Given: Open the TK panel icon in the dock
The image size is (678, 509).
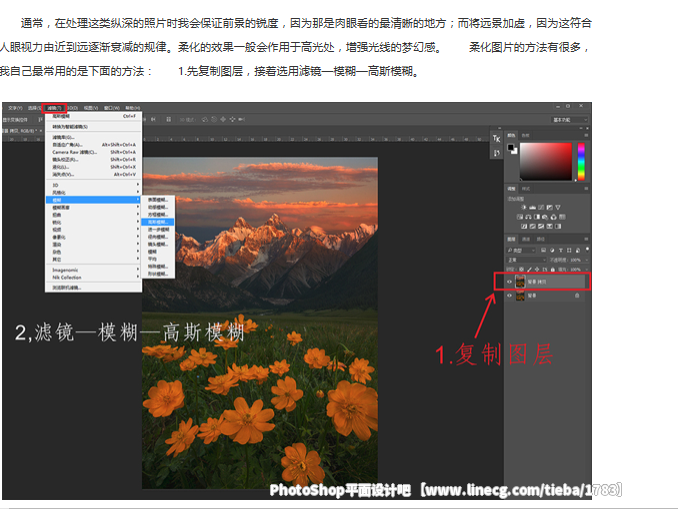Looking at the screenshot, I should [496, 138].
